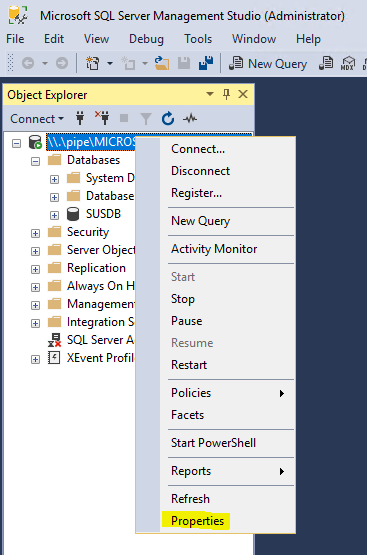Expand the Security folder
367x555 pixels.
coord(35,233)
